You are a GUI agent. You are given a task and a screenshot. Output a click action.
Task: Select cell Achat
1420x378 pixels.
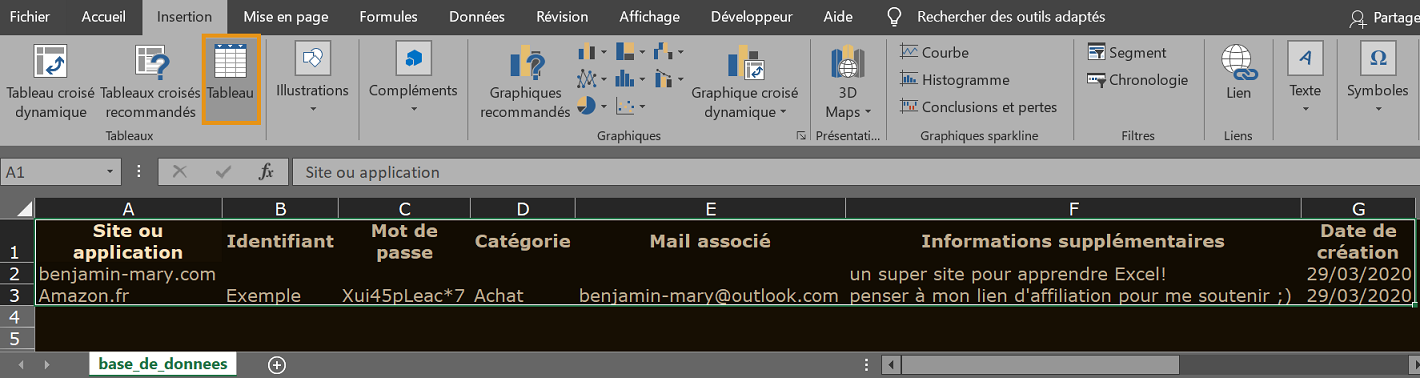(523, 295)
